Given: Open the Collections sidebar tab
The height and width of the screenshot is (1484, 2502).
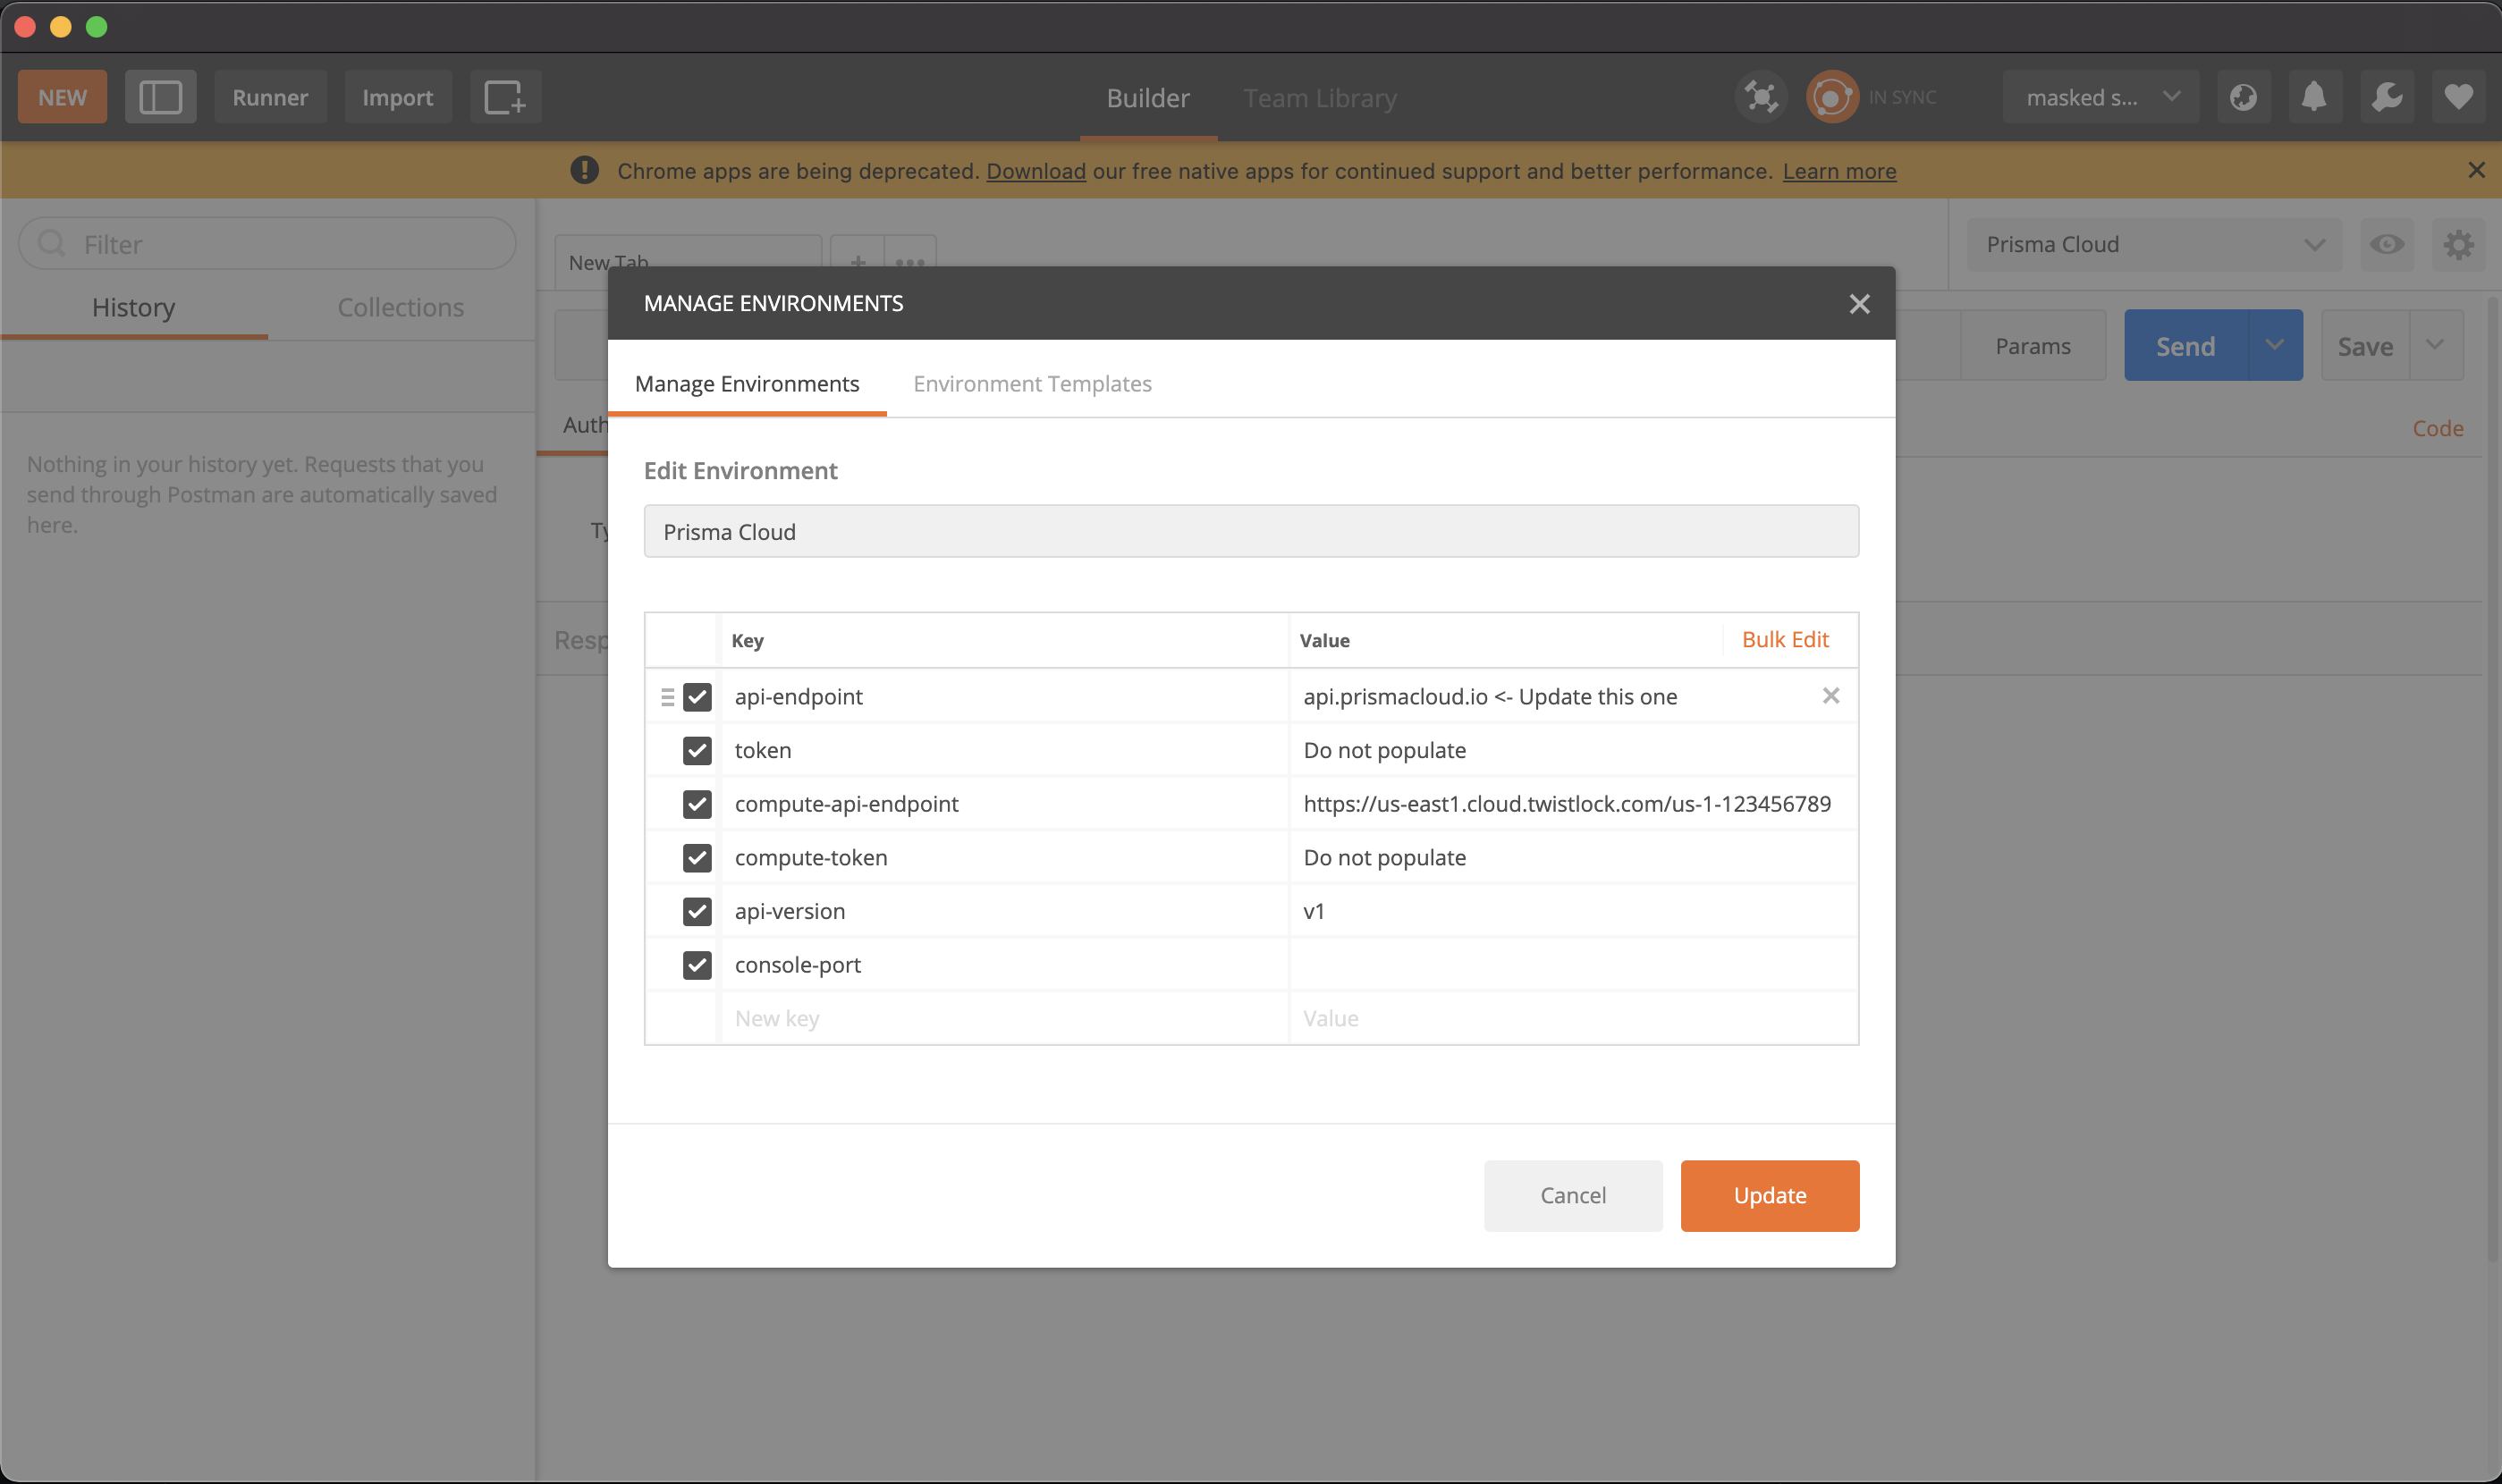Looking at the screenshot, I should click(400, 308).
